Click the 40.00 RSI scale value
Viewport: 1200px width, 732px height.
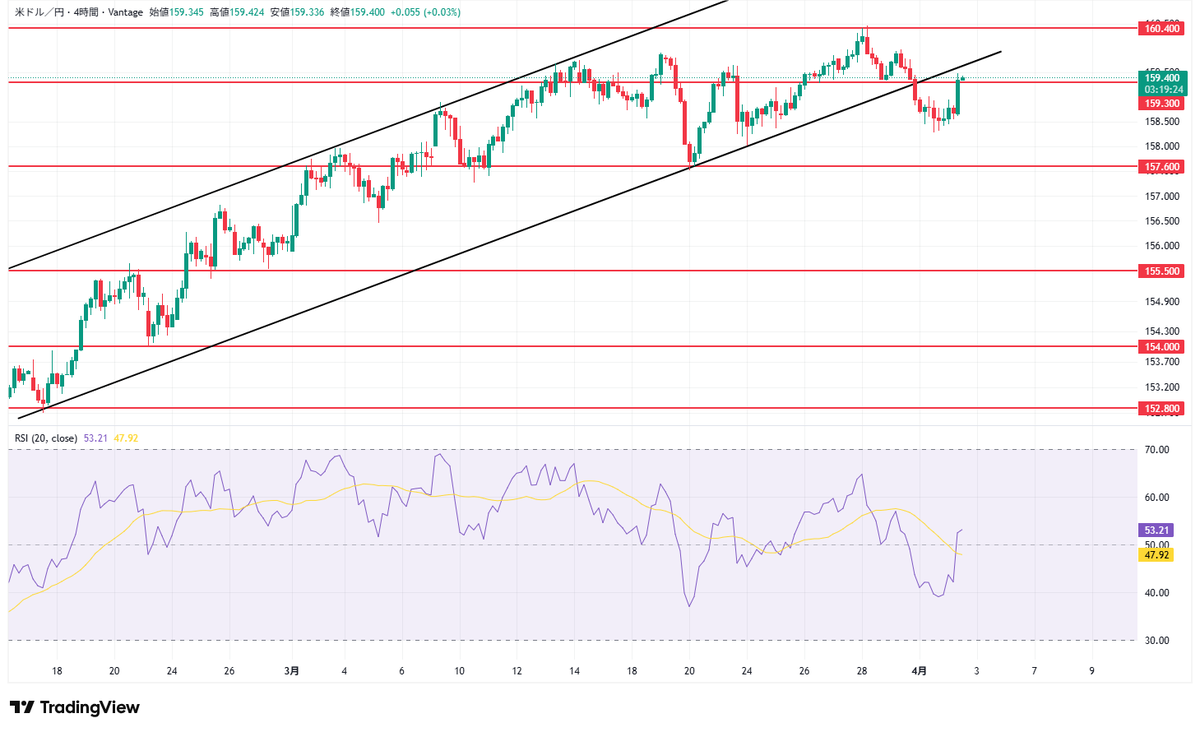(1158, 593)
